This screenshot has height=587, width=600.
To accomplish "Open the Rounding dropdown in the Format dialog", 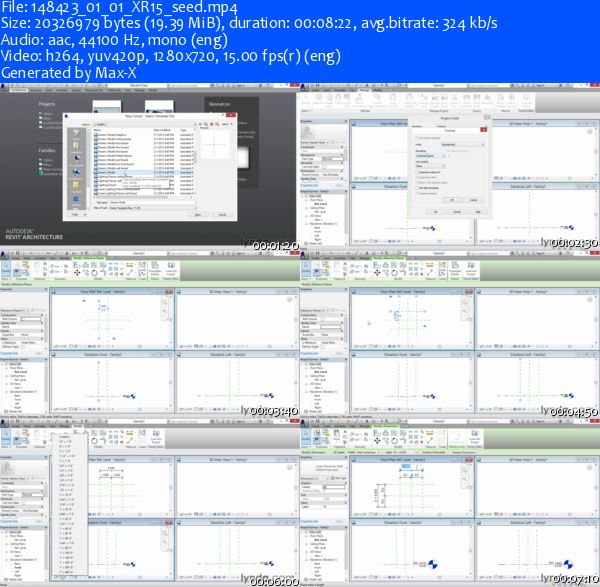I will coord(431,156).
